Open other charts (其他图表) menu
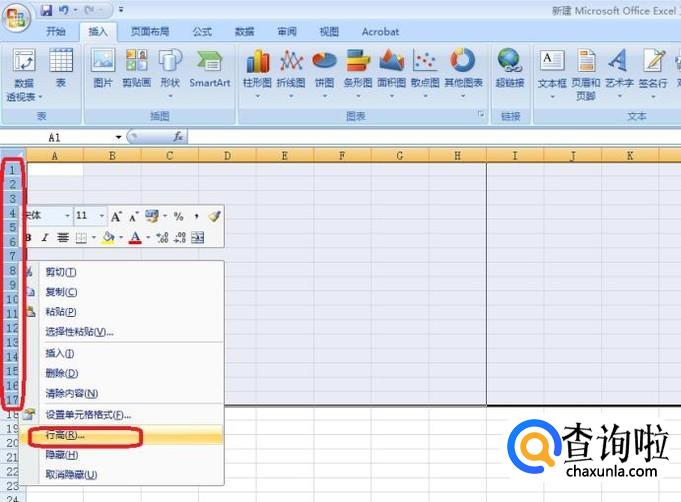This screenshot has width=681, height=502. tap(463, 73)
